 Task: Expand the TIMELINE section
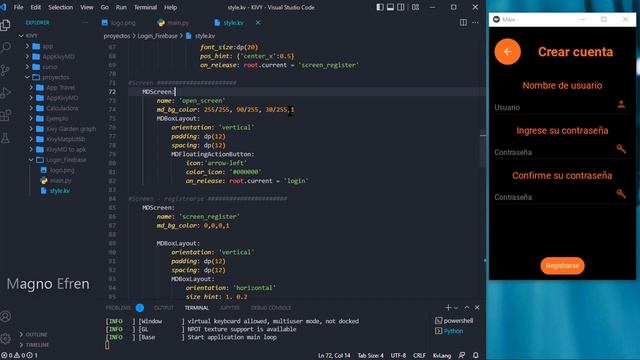(x=34, y=345)
